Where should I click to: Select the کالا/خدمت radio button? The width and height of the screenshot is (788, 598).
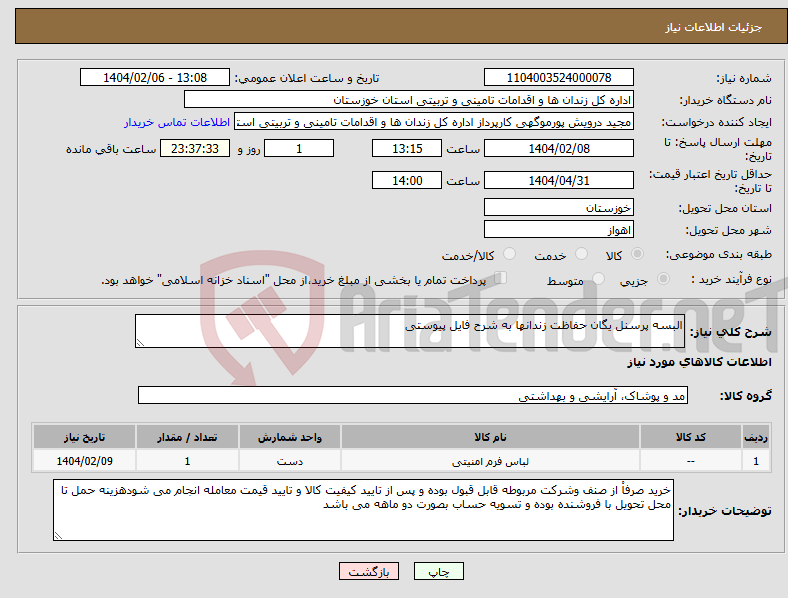(510, 254)
